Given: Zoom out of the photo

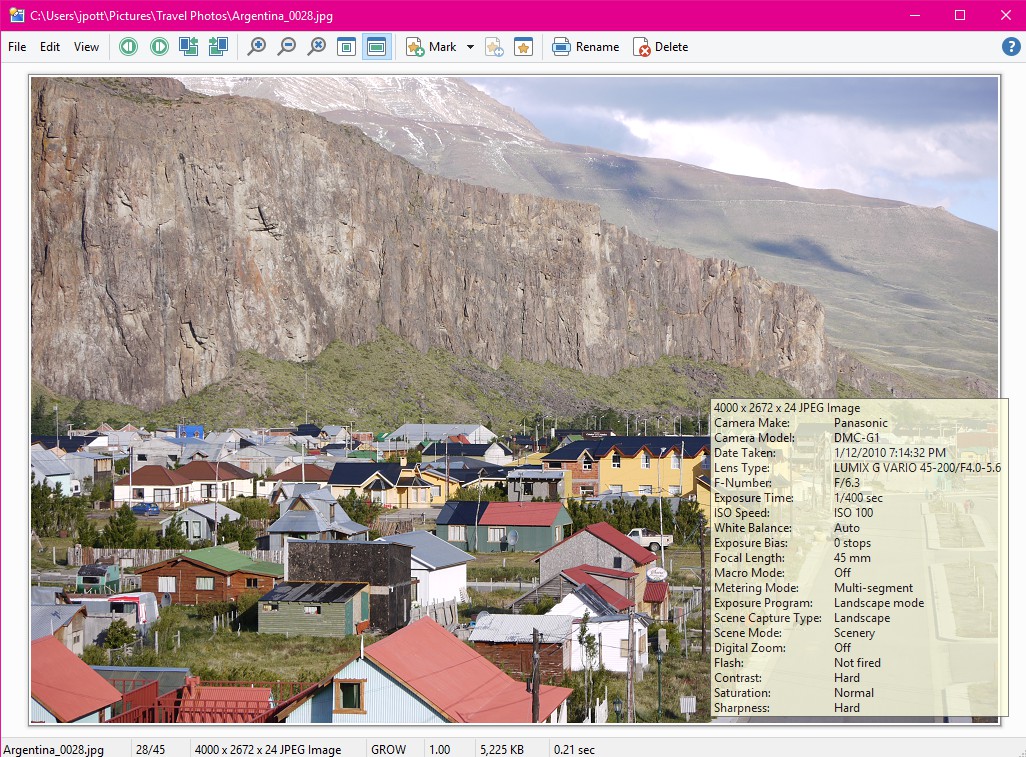Looking at the screenshot, I should coord(287,47).
